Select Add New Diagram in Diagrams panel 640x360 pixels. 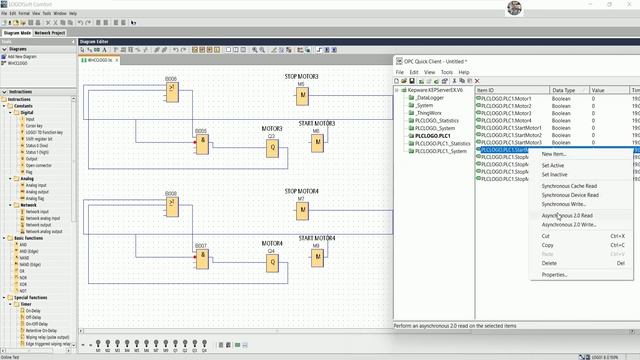pyautogui.click(x=22, y=57)
